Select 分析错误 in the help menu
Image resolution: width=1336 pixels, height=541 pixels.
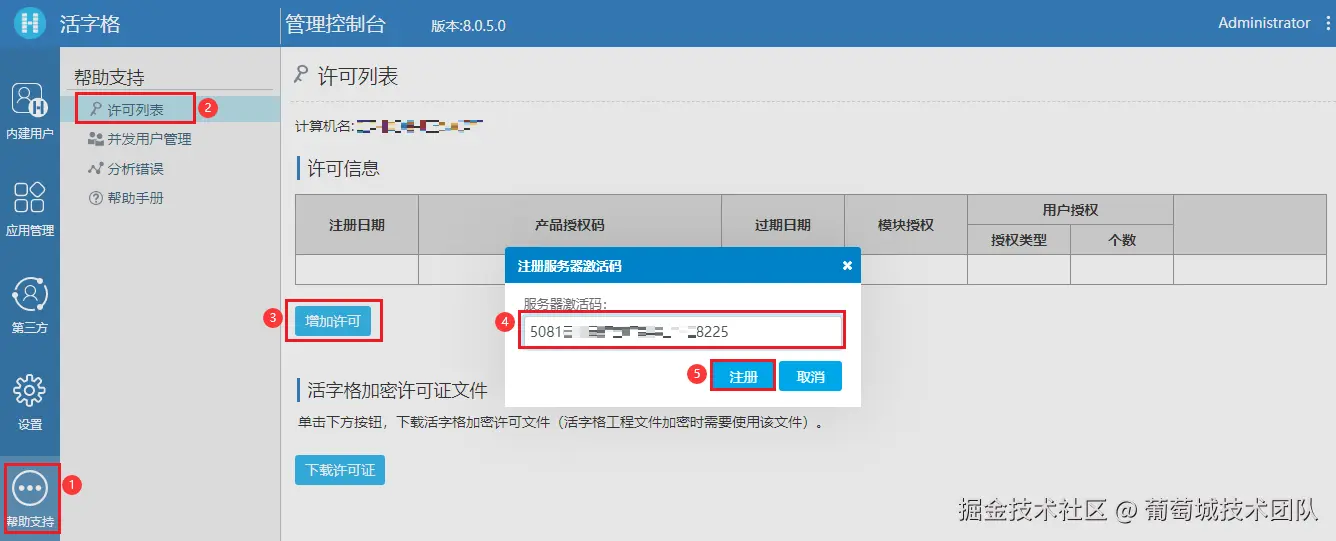click(125, 169)
